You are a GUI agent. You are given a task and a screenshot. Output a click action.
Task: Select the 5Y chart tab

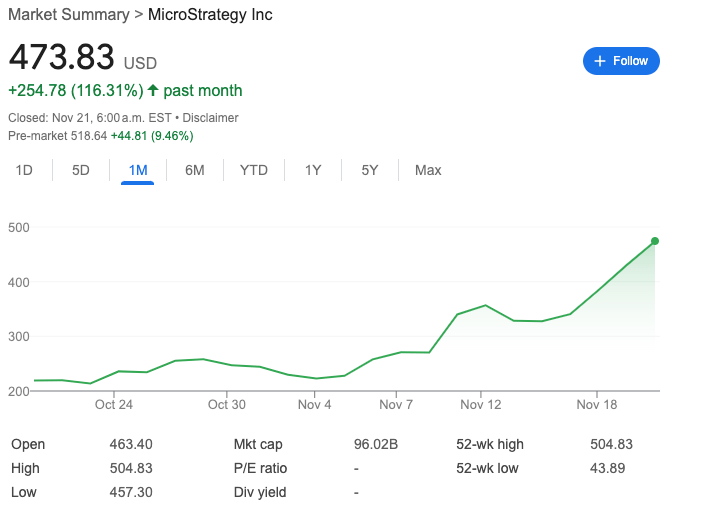pos(370,170)
